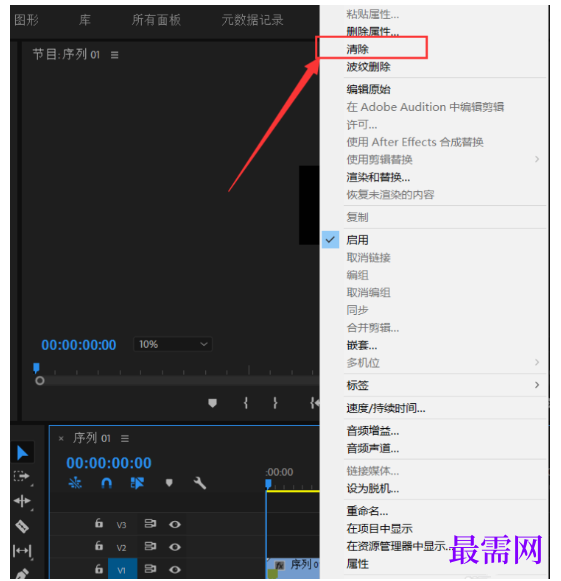Select the Razor tool
This screenshot has width=561, height=581.
pos(22,526)
